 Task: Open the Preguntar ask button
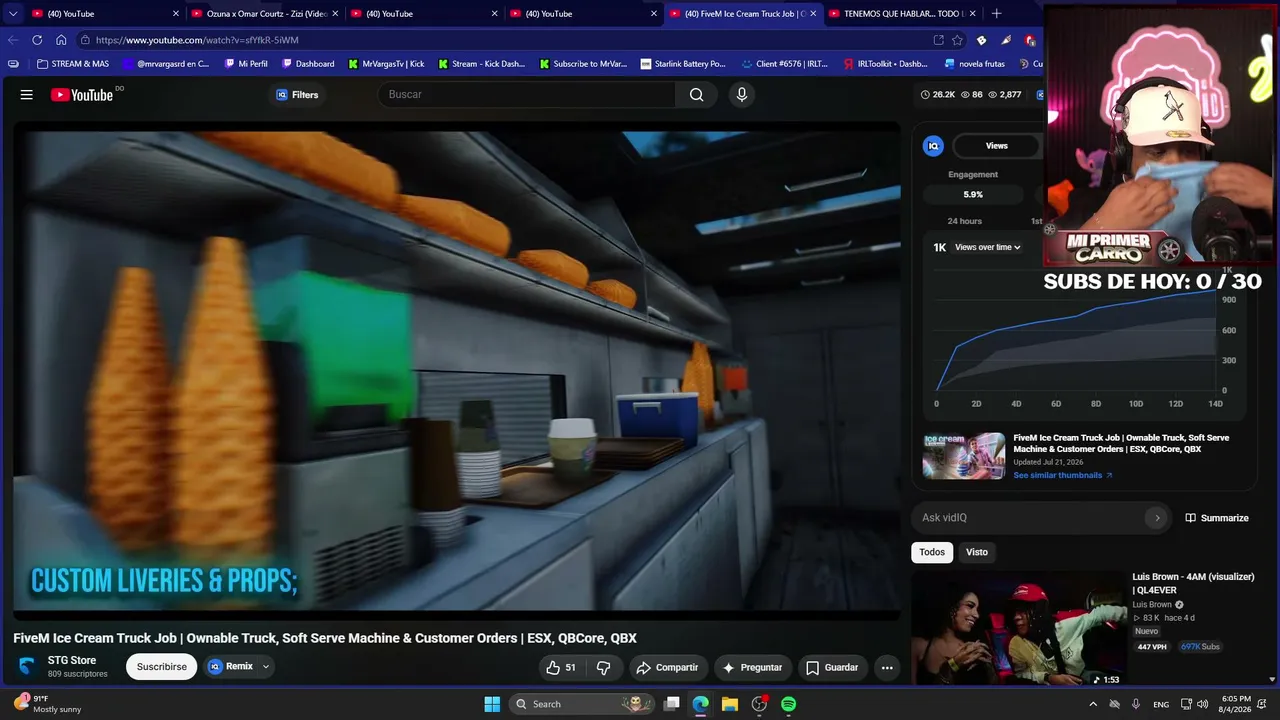(x=752, y=667)
